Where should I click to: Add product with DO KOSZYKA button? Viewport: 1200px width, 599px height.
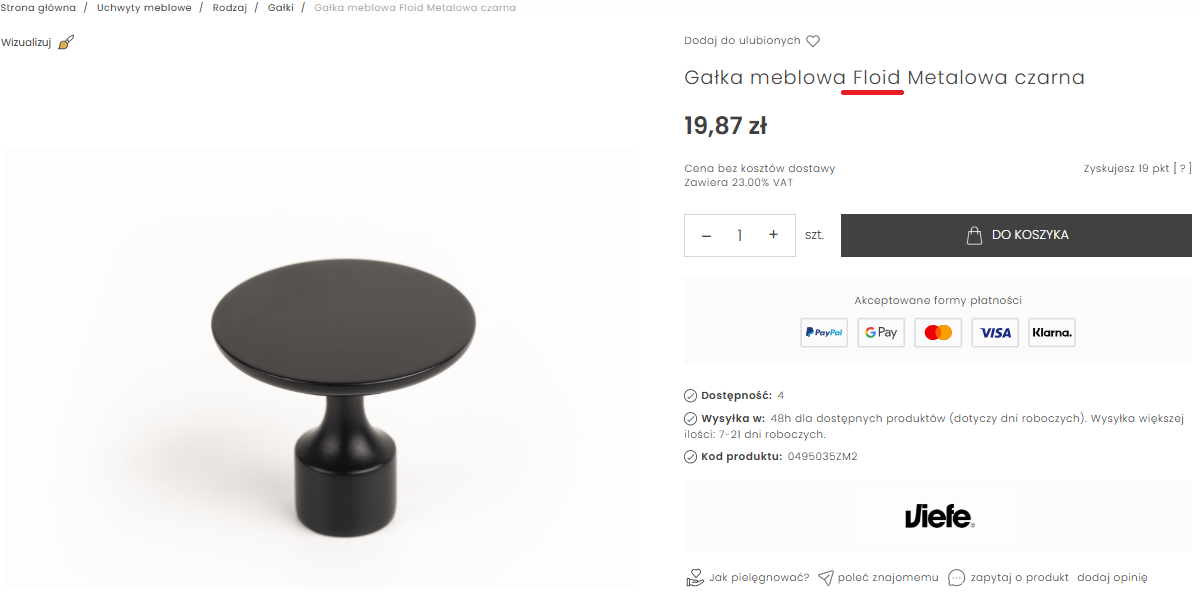pyautogui.click(x=1016, y=236)
